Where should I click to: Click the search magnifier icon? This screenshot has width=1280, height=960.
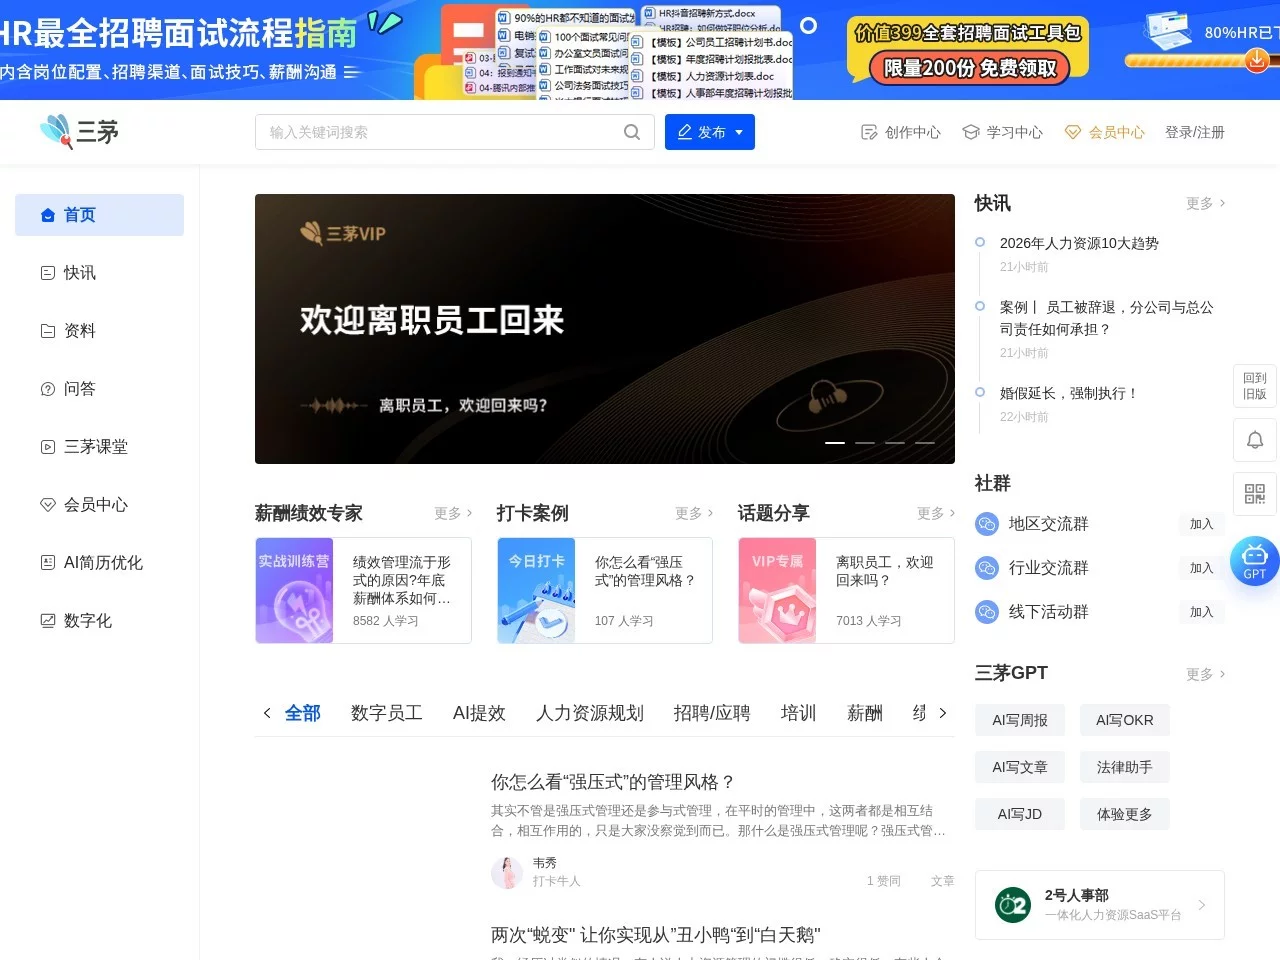632,131
